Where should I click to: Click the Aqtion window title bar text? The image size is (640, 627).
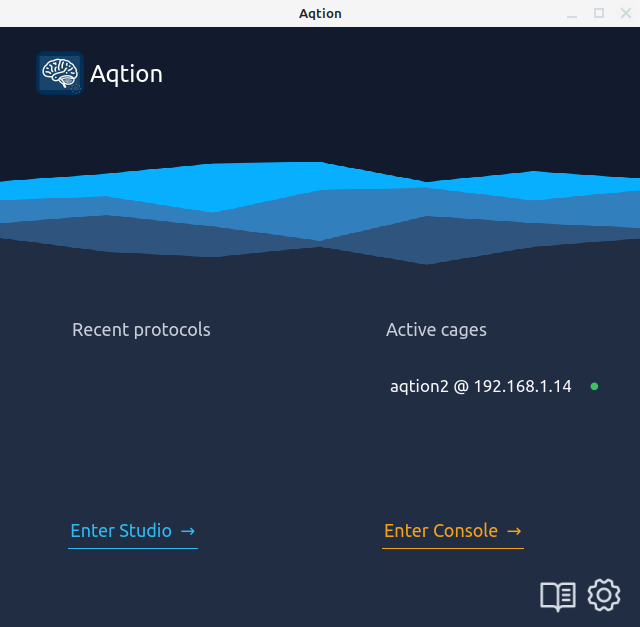(x=320, y=13)
